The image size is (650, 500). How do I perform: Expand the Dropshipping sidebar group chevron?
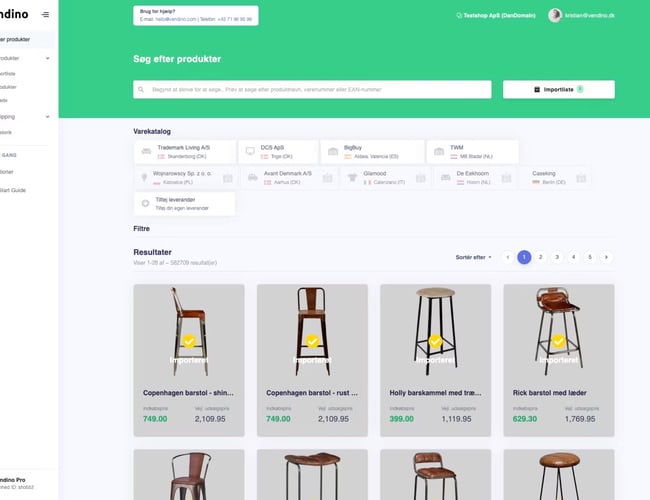point(48,117)
